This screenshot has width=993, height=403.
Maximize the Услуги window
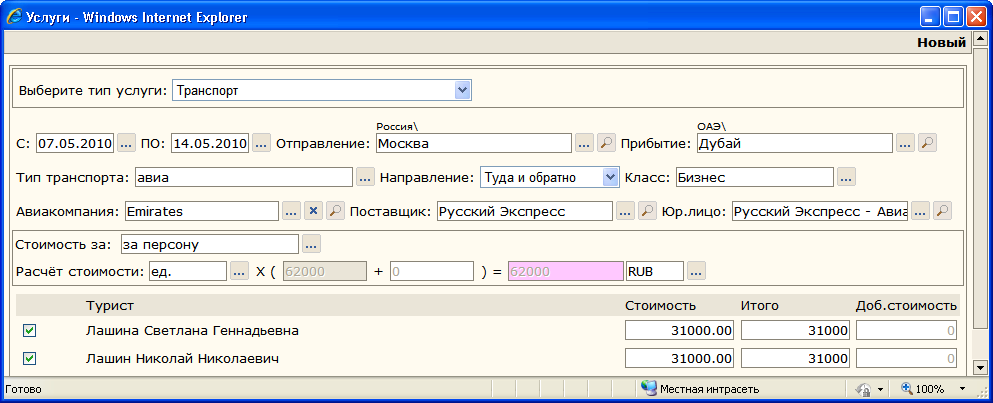953,17
